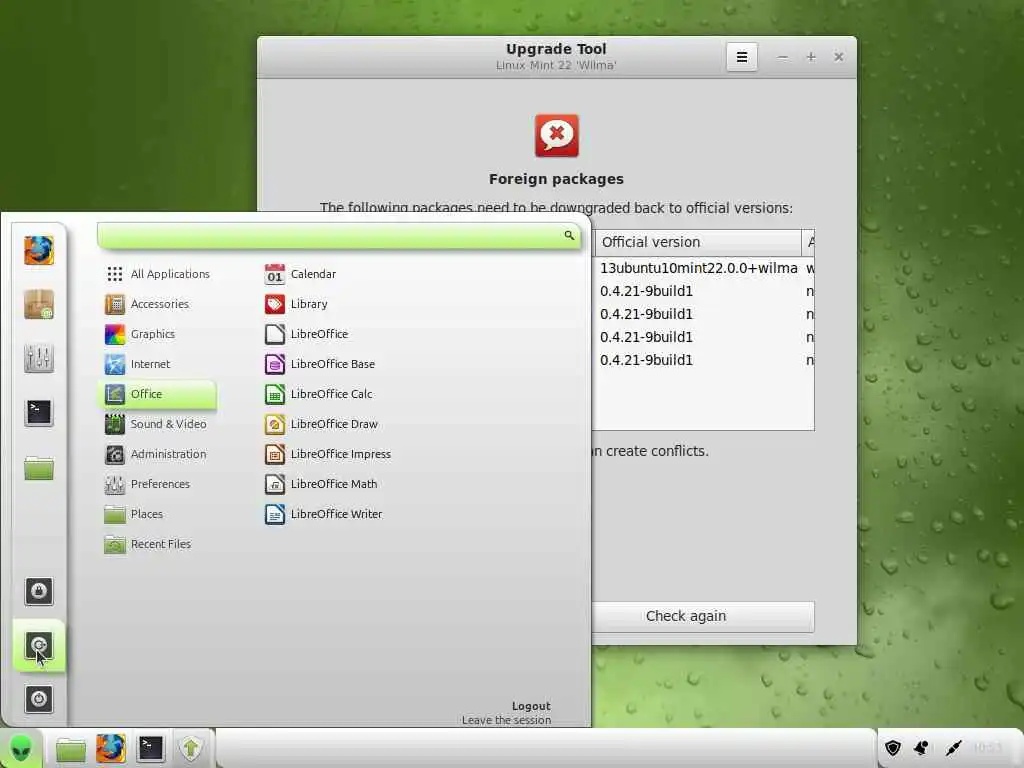Open Software Manager package icon in favorites
The height and width of the screenshot is (768, 1024).
tap(39, 305)
